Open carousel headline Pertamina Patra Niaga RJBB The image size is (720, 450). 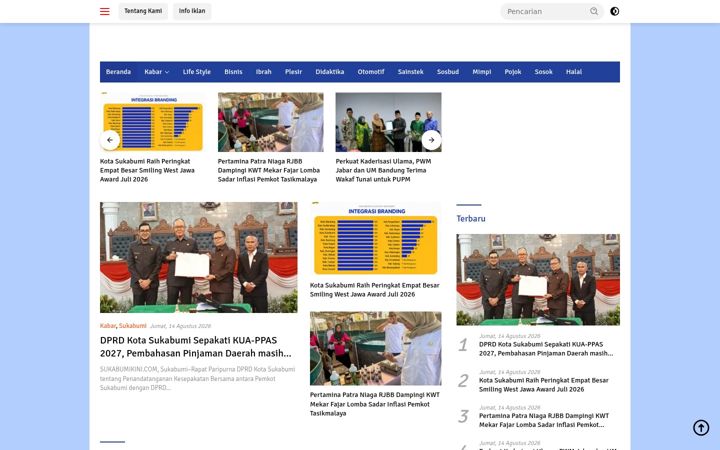269,170
